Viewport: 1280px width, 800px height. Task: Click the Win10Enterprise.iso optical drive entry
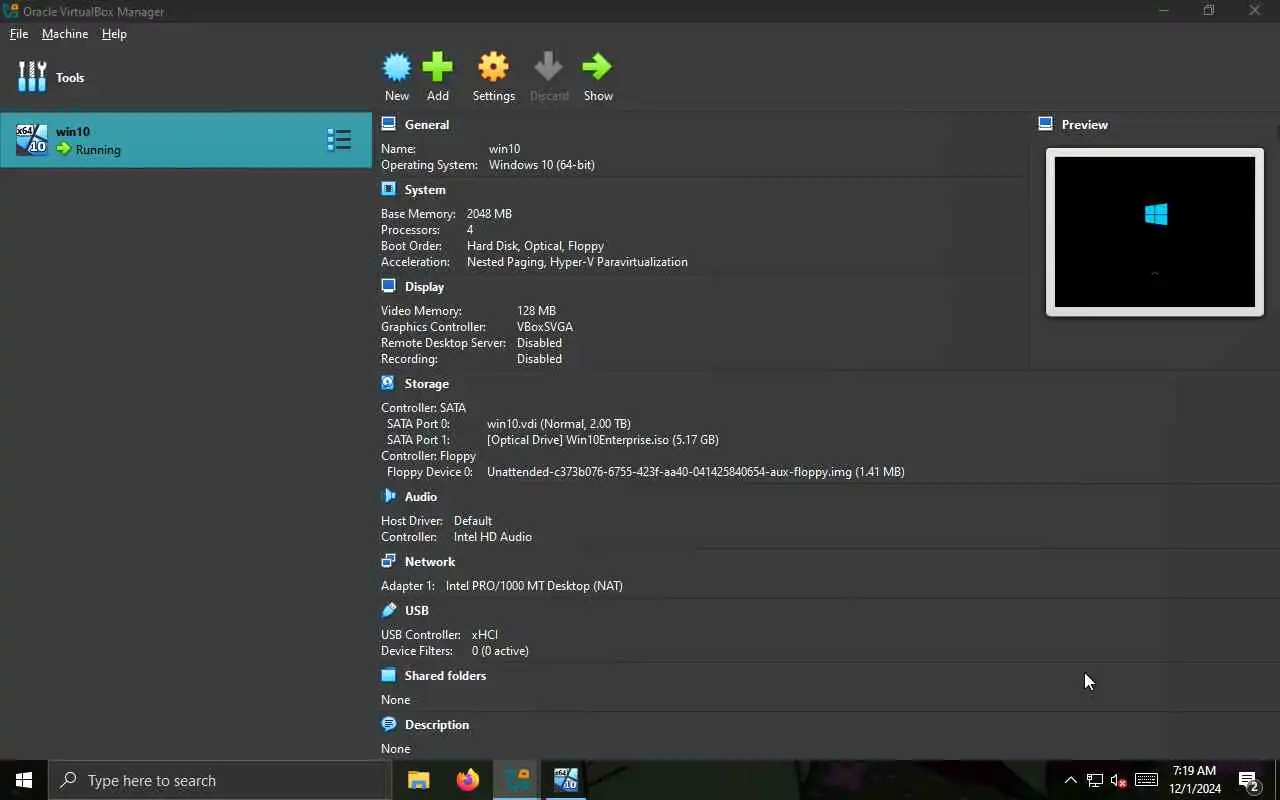click(603, 440)
